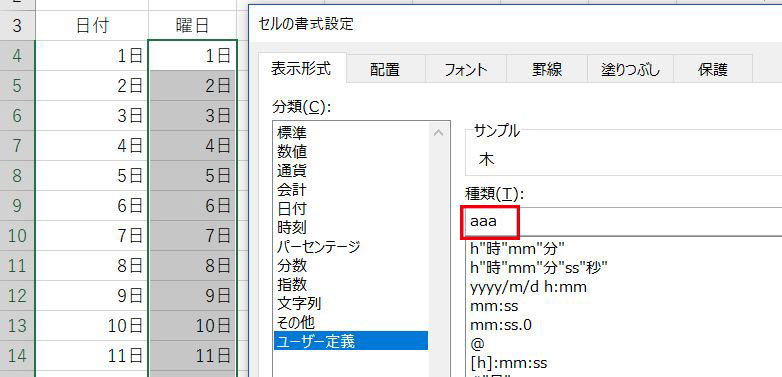Screen dimensions: 782x377
Task: Click 日付 column cell showing 1日
Action: (92, 55)
